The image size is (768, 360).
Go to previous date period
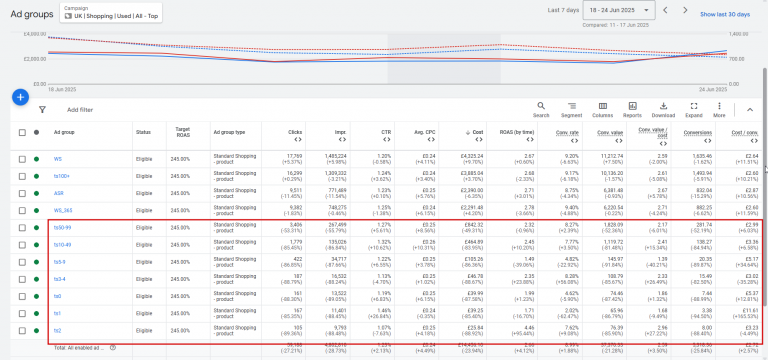(x=665, y=10)
